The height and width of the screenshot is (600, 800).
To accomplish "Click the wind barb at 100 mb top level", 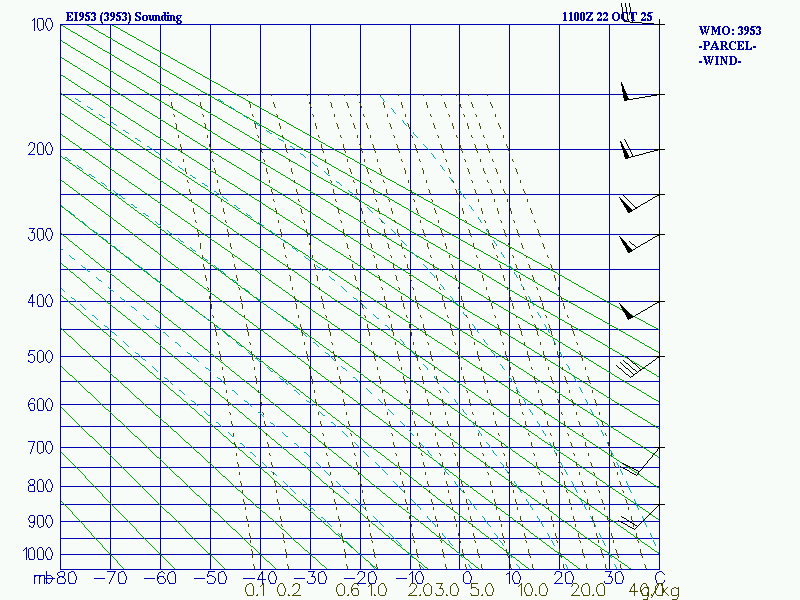I will 641,14.
